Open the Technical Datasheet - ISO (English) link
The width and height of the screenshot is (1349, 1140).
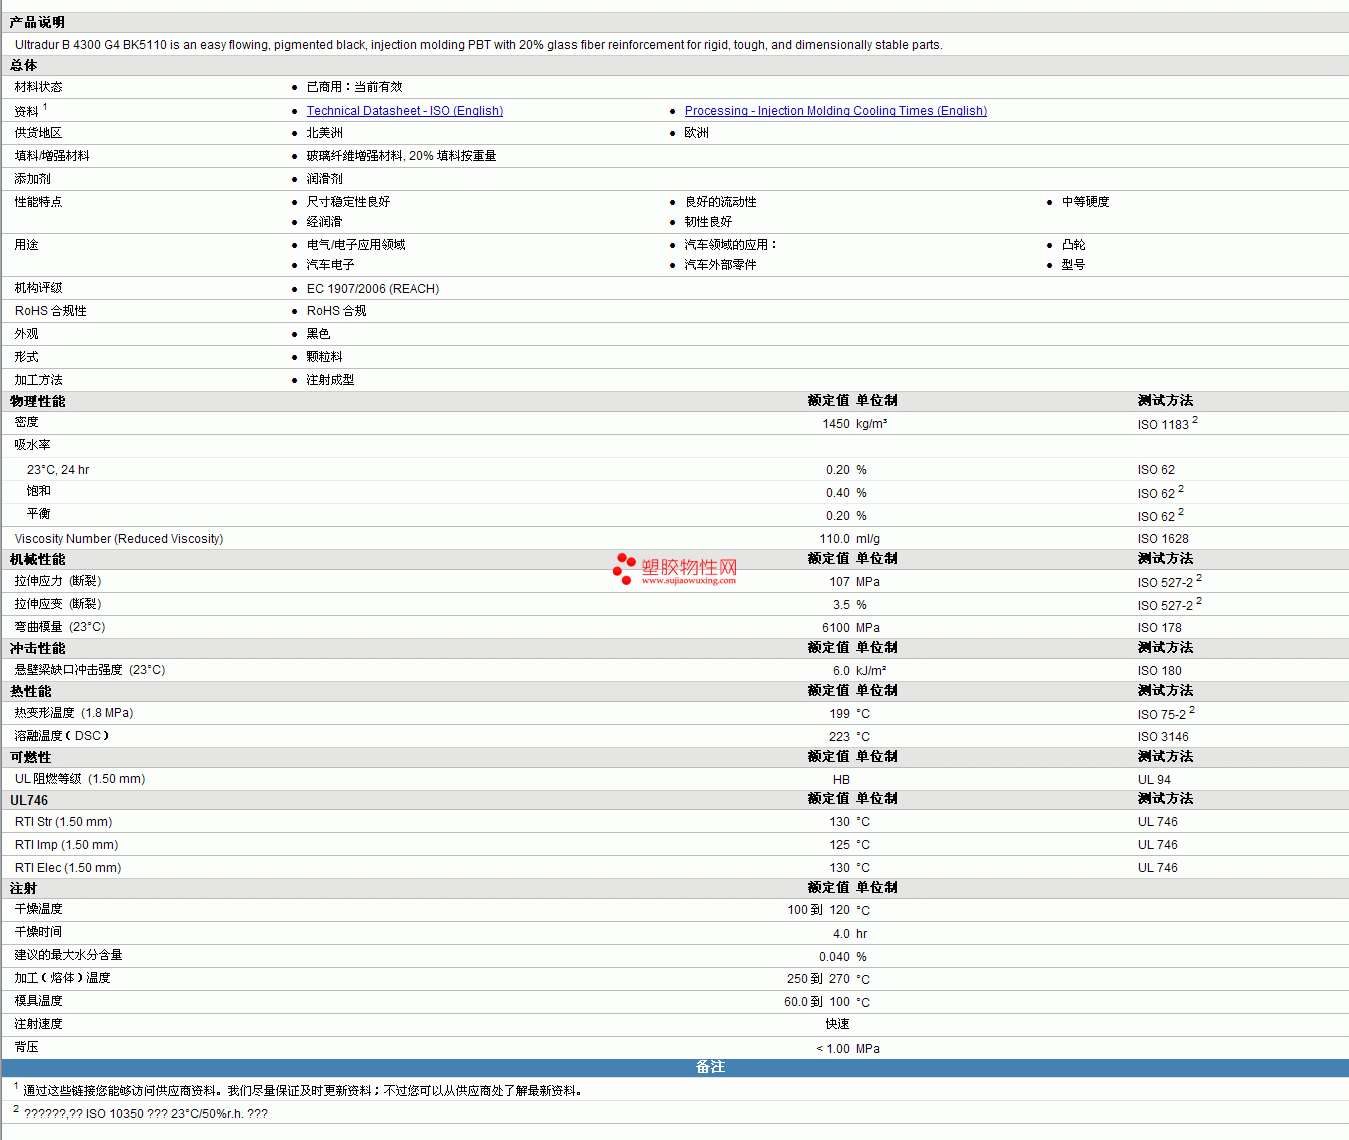(404, 111)
